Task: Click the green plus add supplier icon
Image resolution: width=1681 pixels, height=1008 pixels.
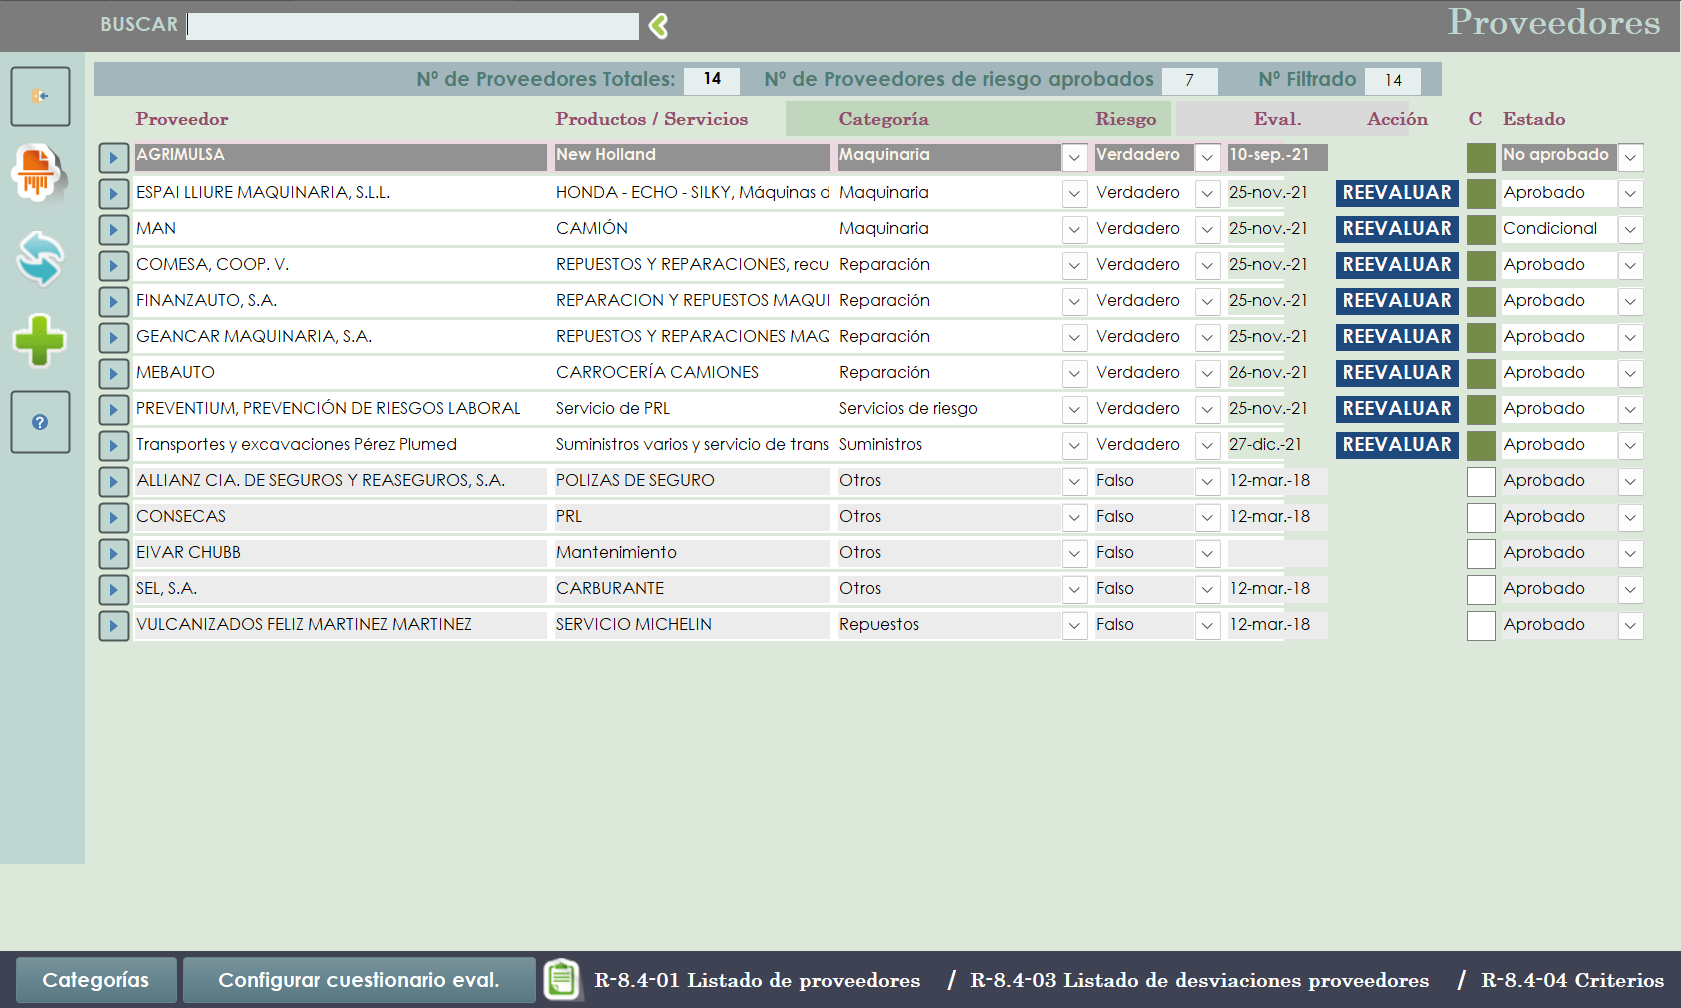Action: (40, 341)
